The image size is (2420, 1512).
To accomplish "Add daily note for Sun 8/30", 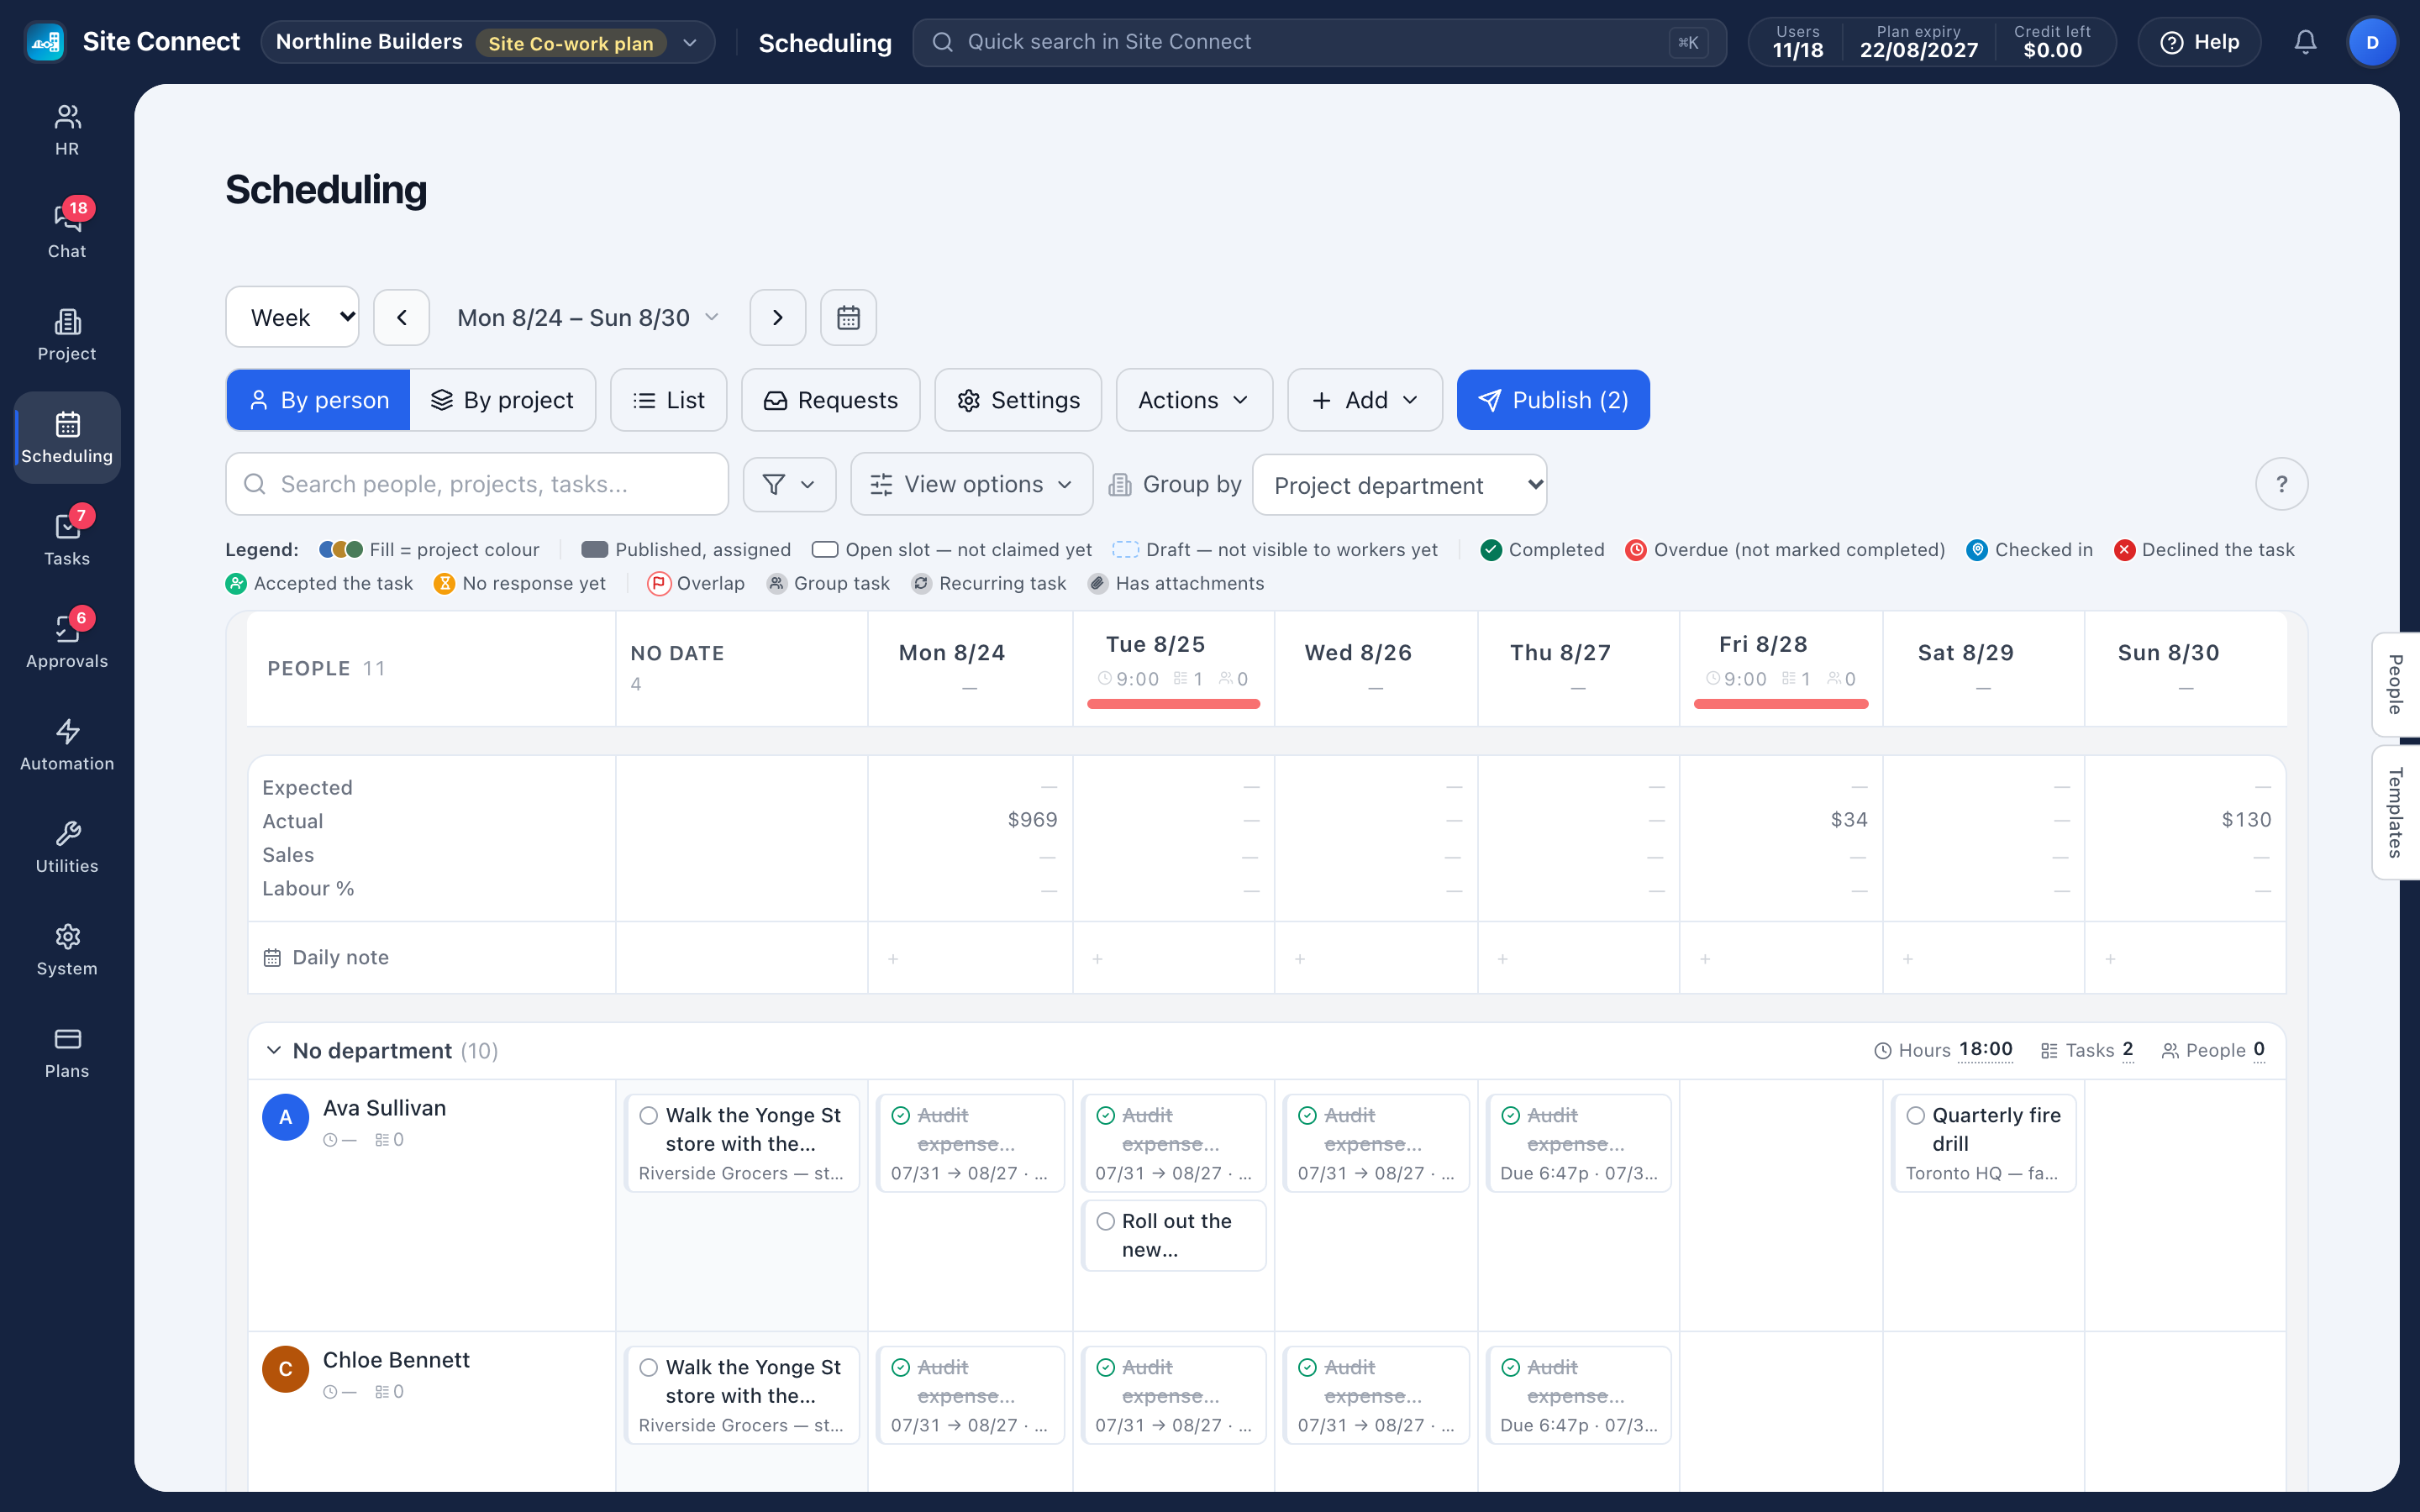I will point(2110,959).
